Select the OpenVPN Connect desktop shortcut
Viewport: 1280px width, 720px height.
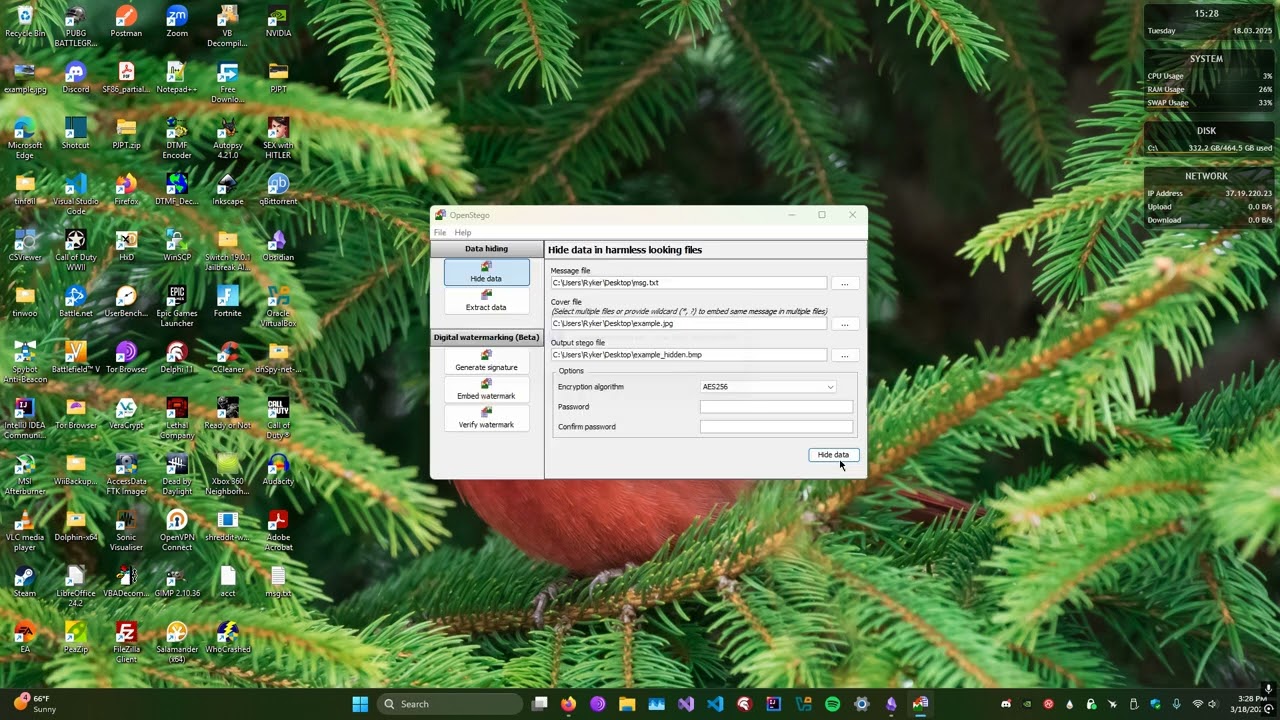point(177,530)
